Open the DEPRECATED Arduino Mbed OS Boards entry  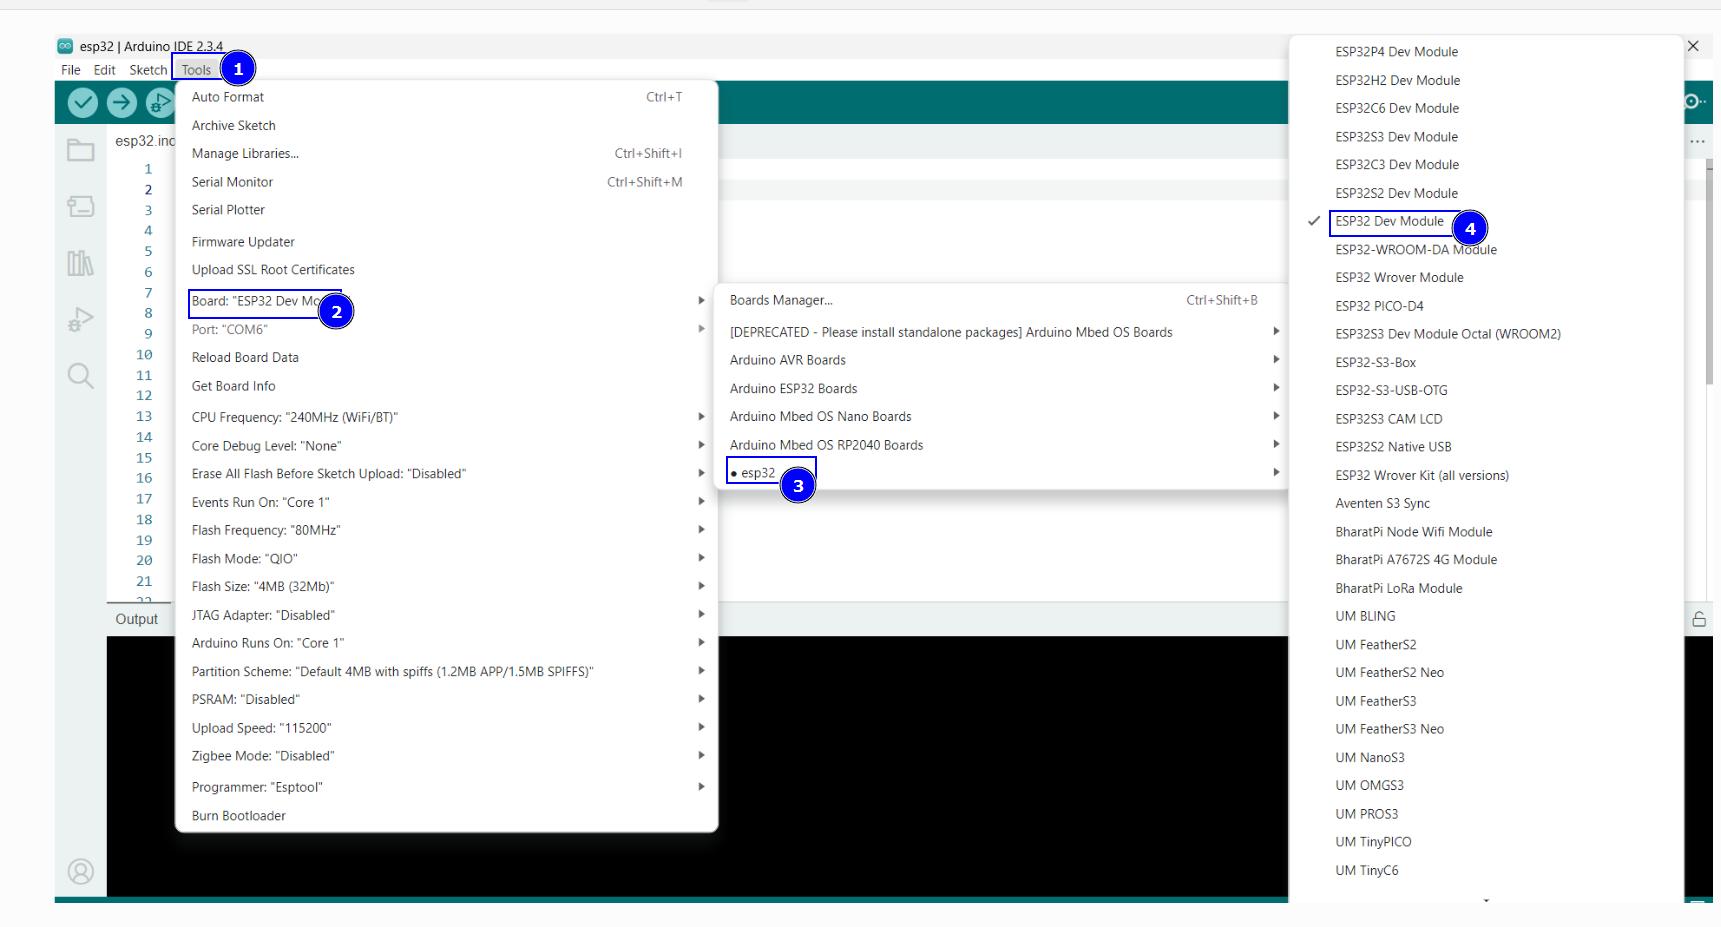point(1000,332)
